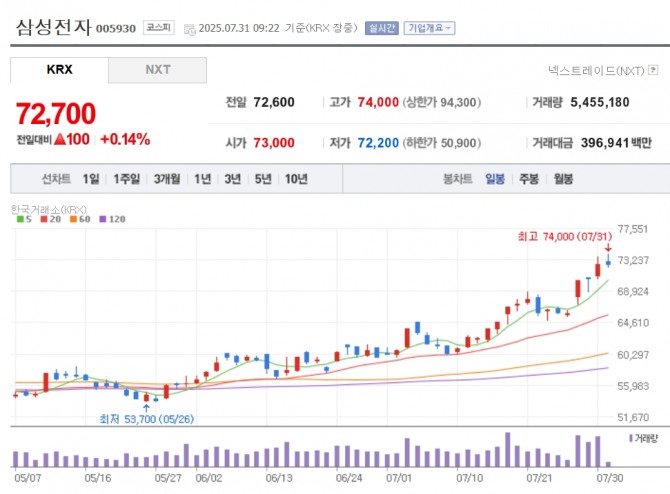The height and width of the screenshot is (494, 670).
Task: Click the 실시간 real-time badge
Action: click(381, 28)
